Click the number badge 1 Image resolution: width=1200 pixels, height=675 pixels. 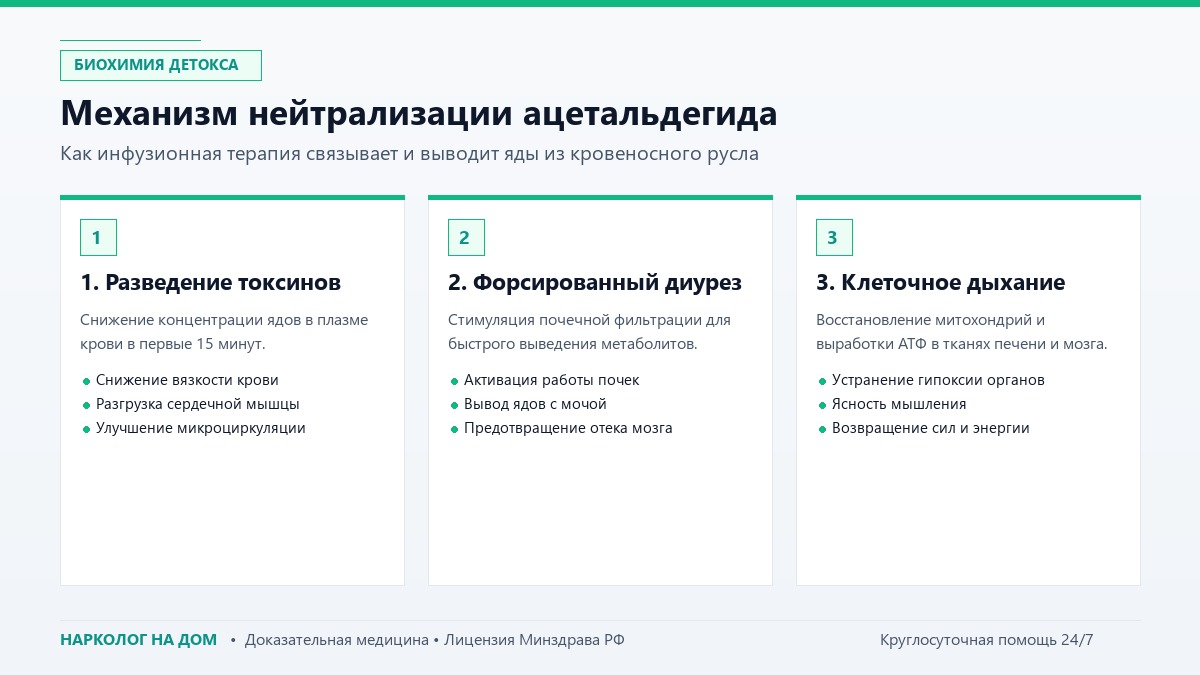(98, 238)
